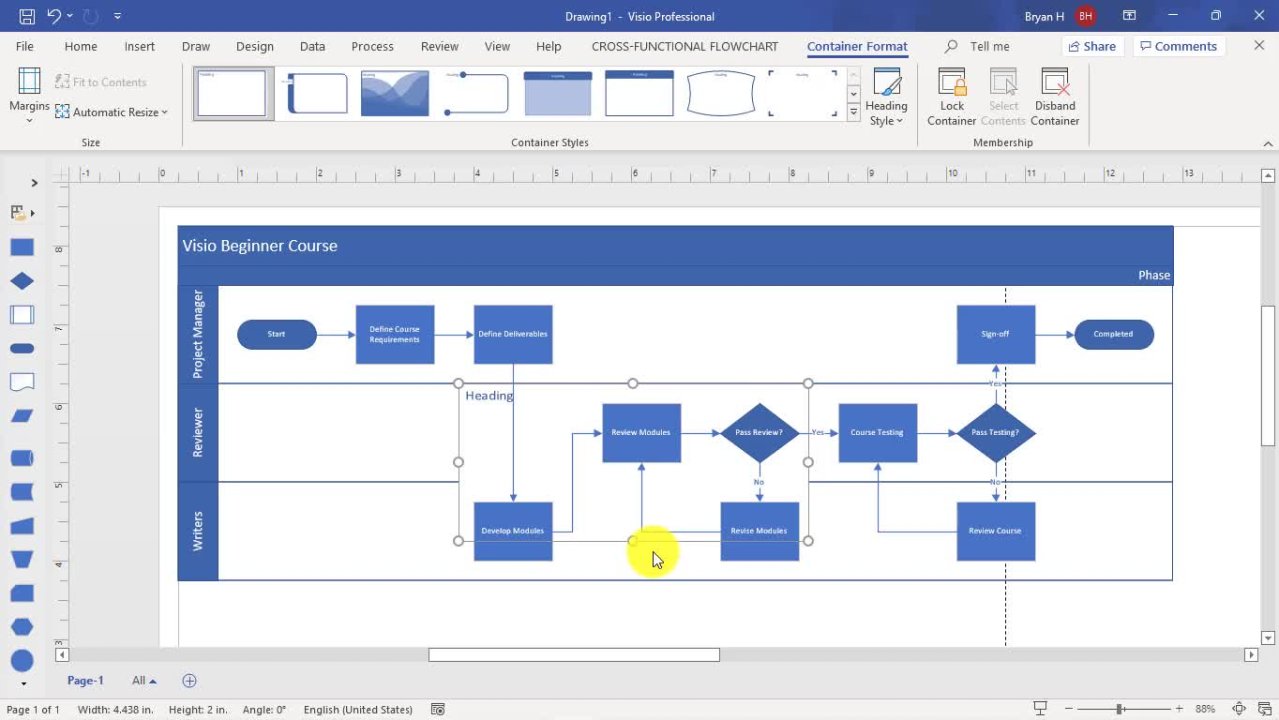Toggle macro recording in status bar
Viewport: 1279px width, 720px height.
tap(437, 709)
